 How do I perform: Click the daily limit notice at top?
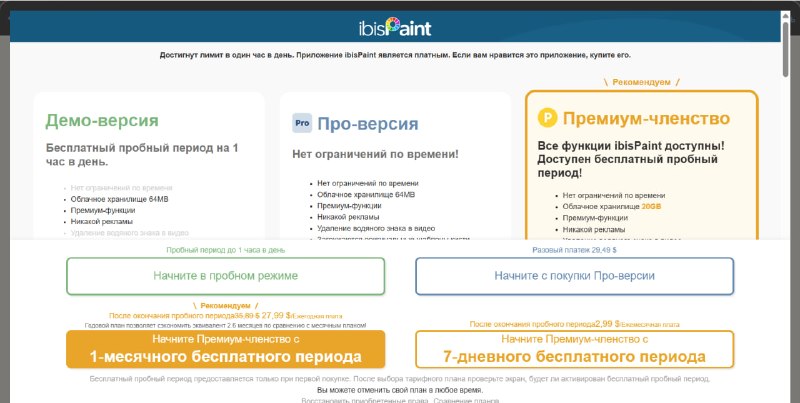coord(395,55)
